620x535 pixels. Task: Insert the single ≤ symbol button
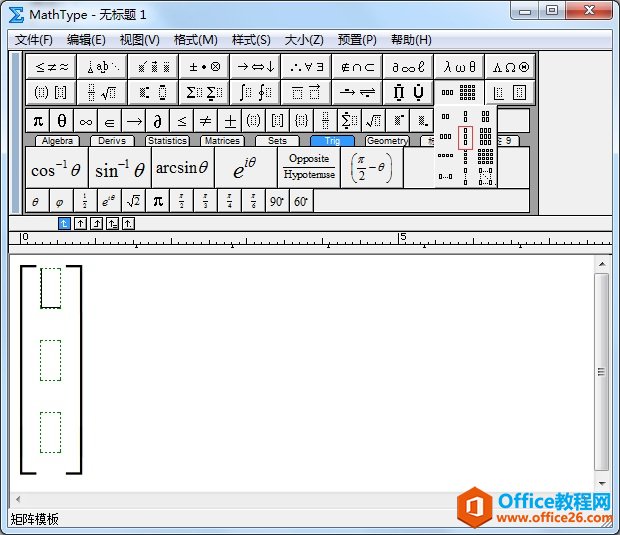click(x=181, y=121)
